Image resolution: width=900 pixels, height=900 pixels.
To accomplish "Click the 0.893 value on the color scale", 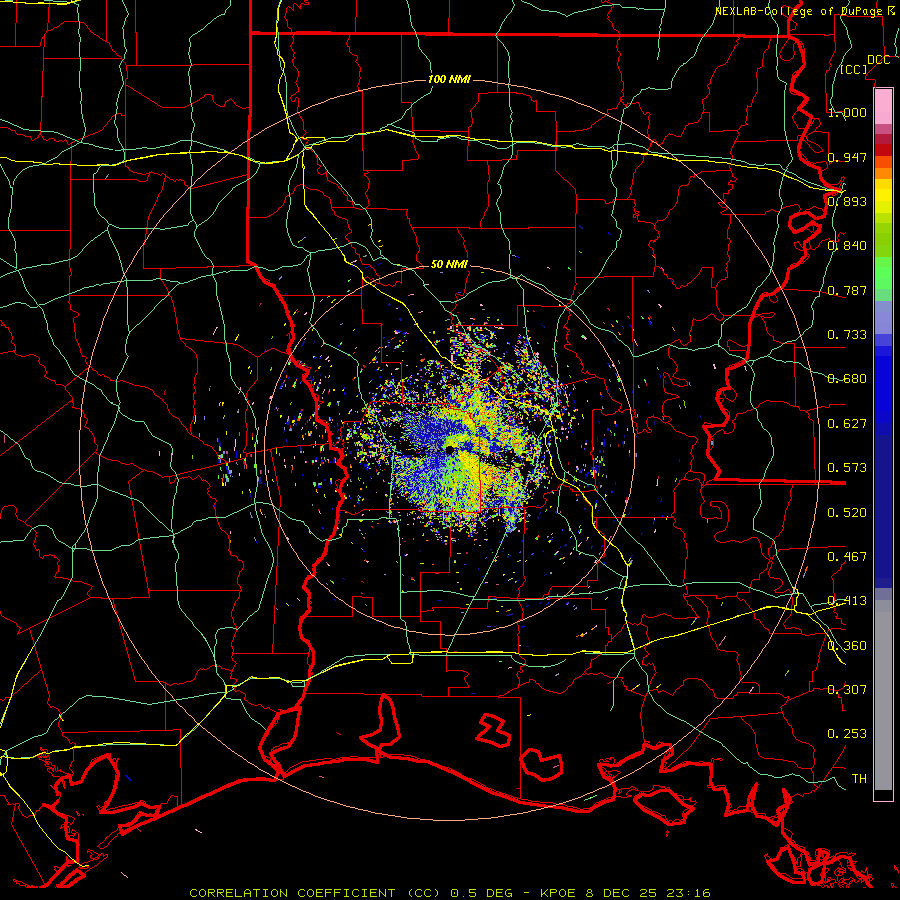I will [847, 201].
